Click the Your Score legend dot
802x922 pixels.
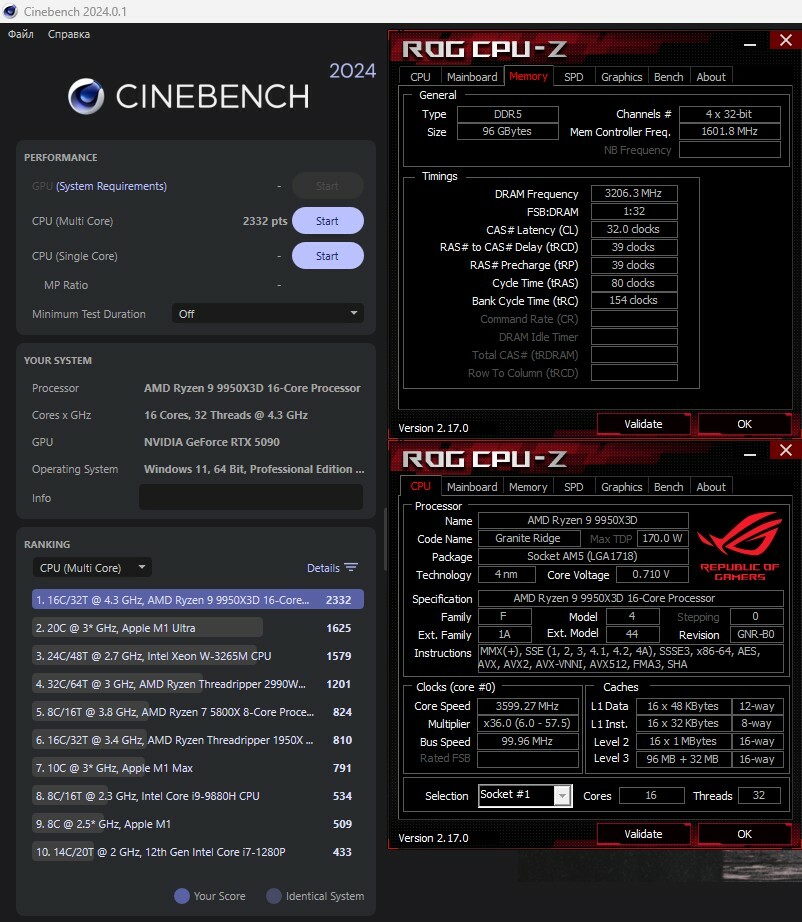(x=182, y=896)
